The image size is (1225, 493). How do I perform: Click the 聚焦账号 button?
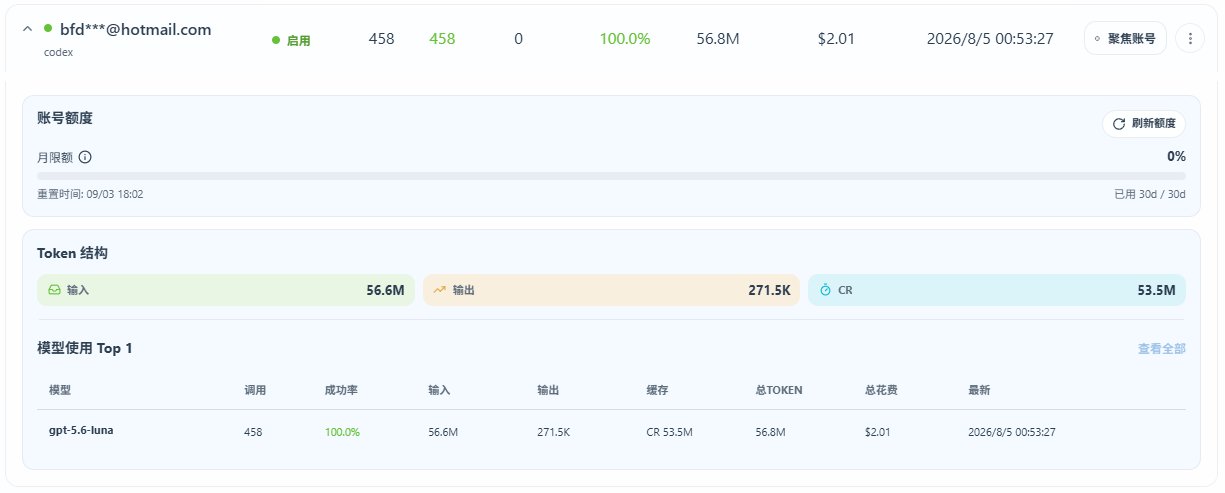[1125, 39]
